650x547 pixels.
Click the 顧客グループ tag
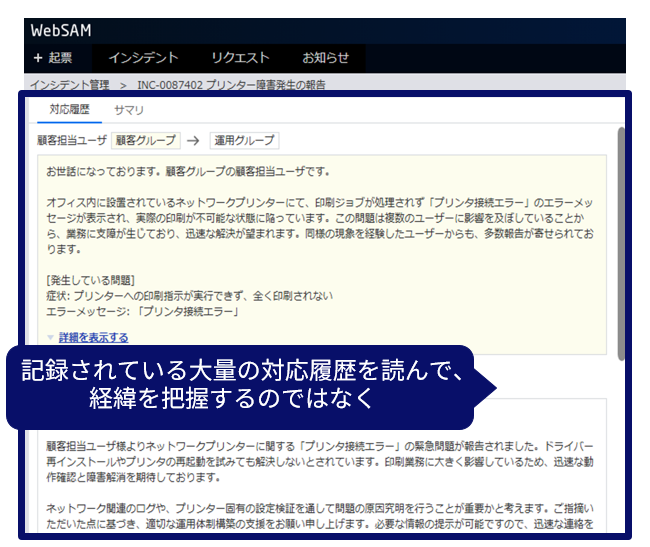coord(144,141)
